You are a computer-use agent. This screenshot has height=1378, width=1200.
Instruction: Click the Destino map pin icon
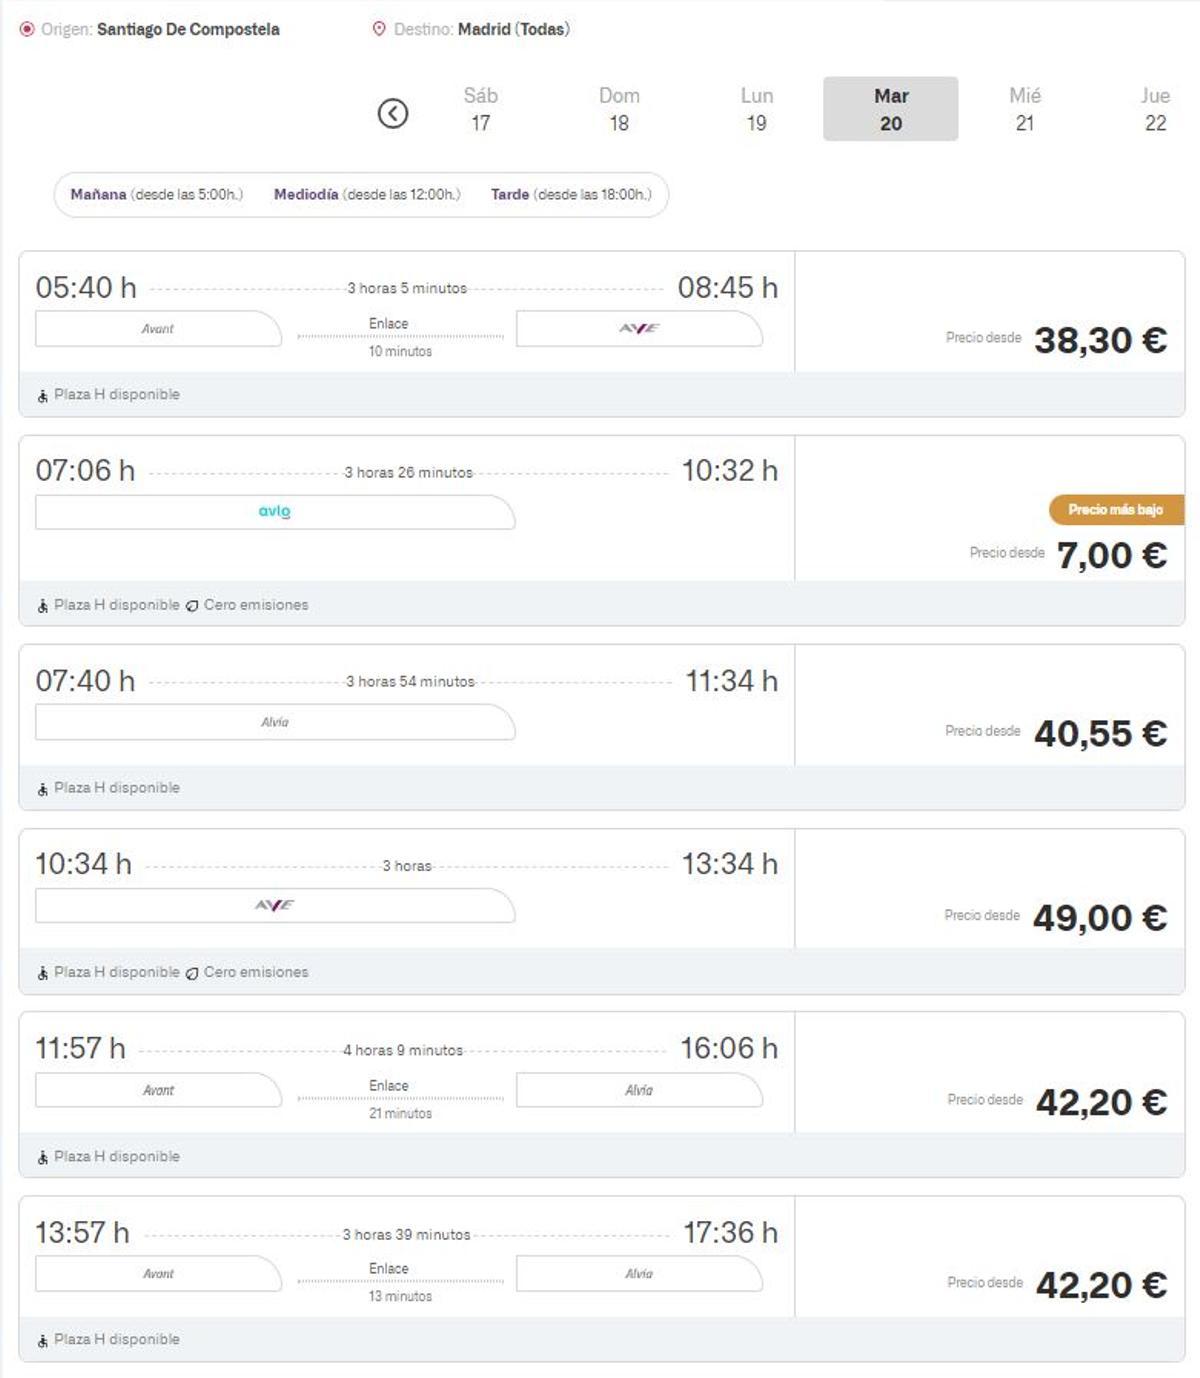coord(381,29)
